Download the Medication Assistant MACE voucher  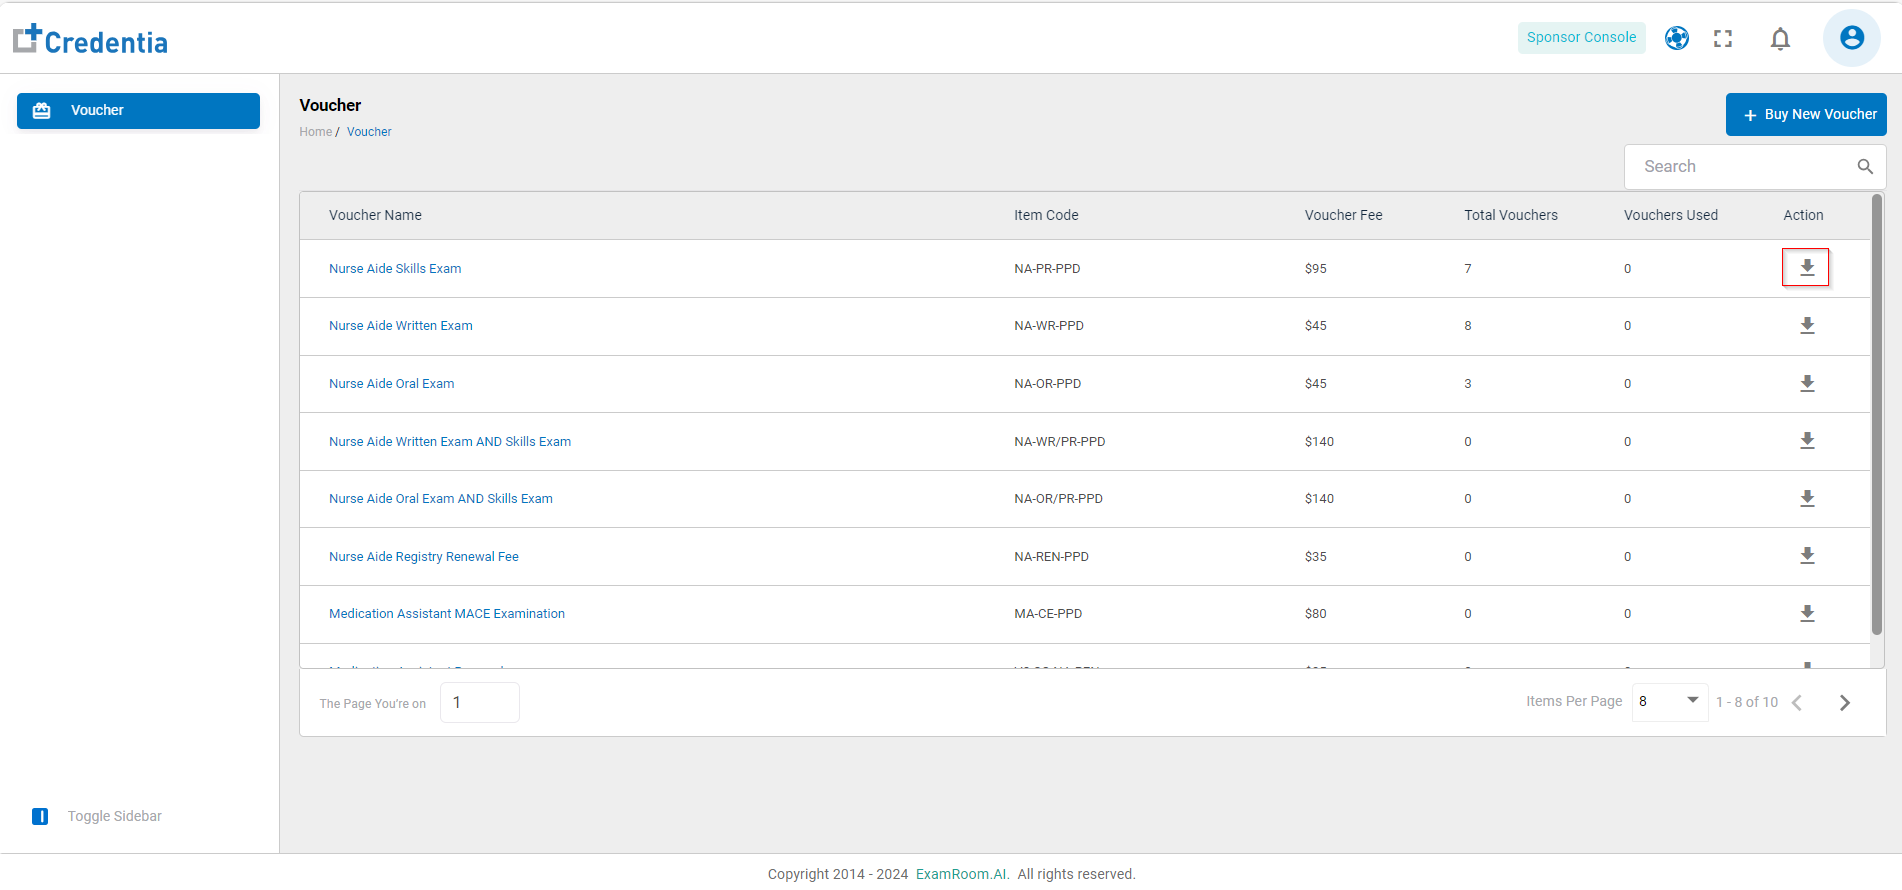[x=1807, y=614]
